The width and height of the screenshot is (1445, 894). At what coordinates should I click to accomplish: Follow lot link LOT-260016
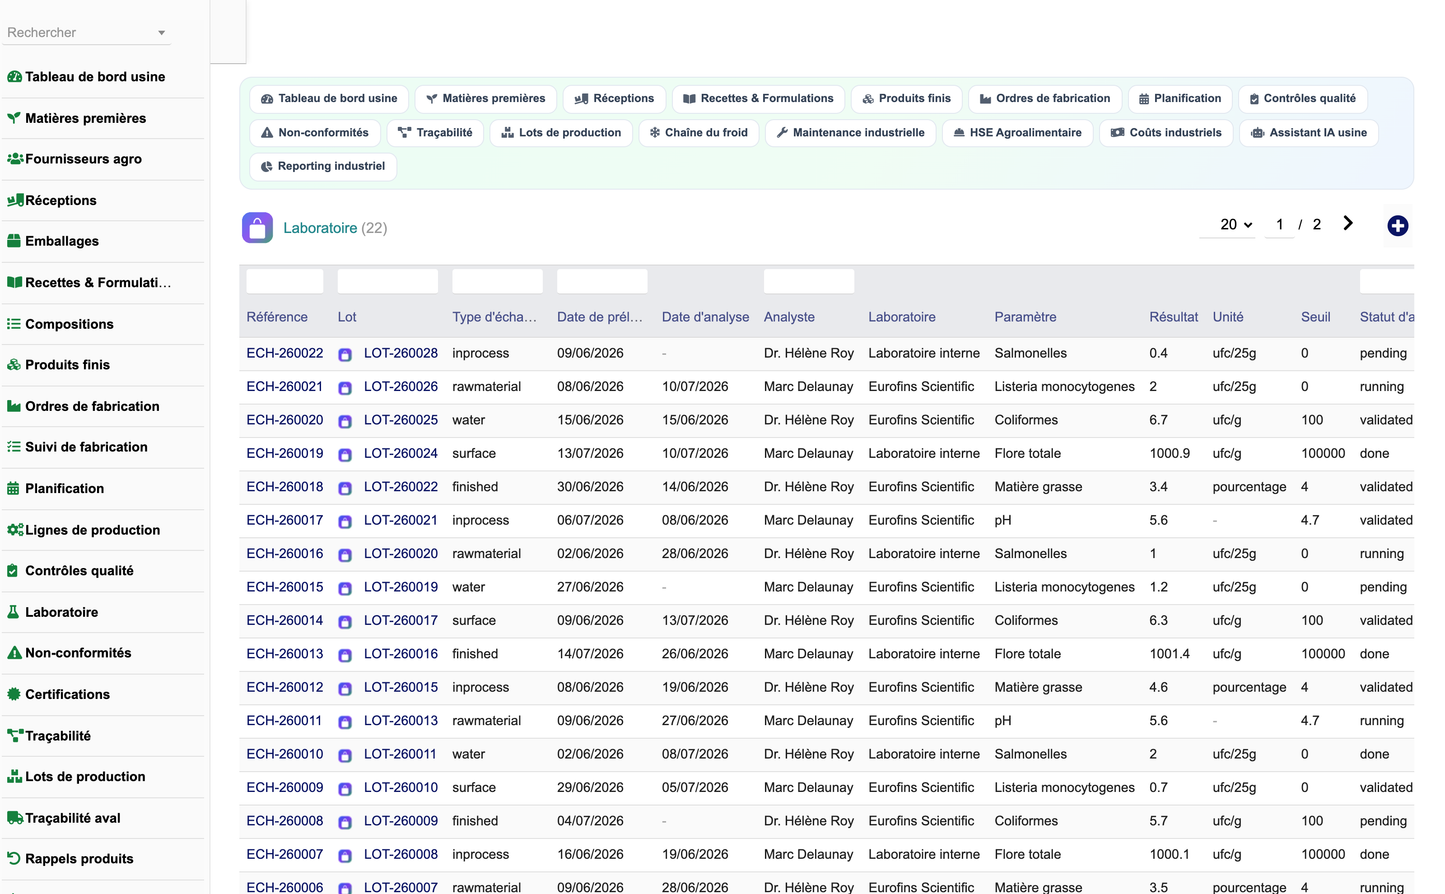point(401,653)
